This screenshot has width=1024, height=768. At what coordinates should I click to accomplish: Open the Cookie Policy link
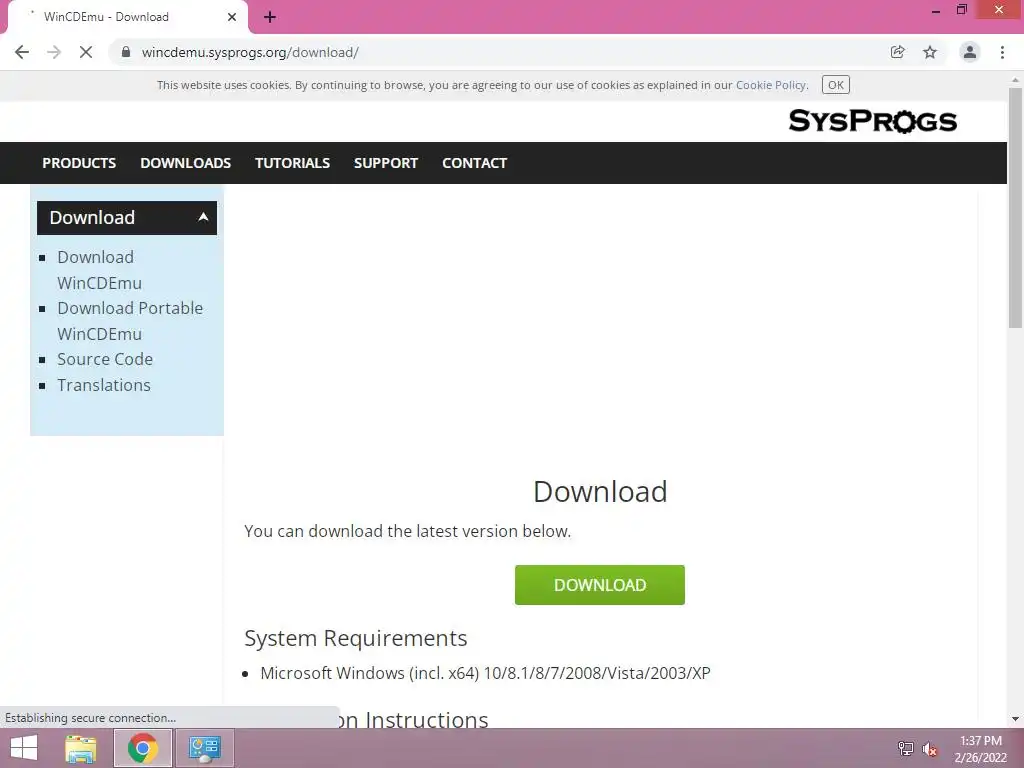coord(771,85)
